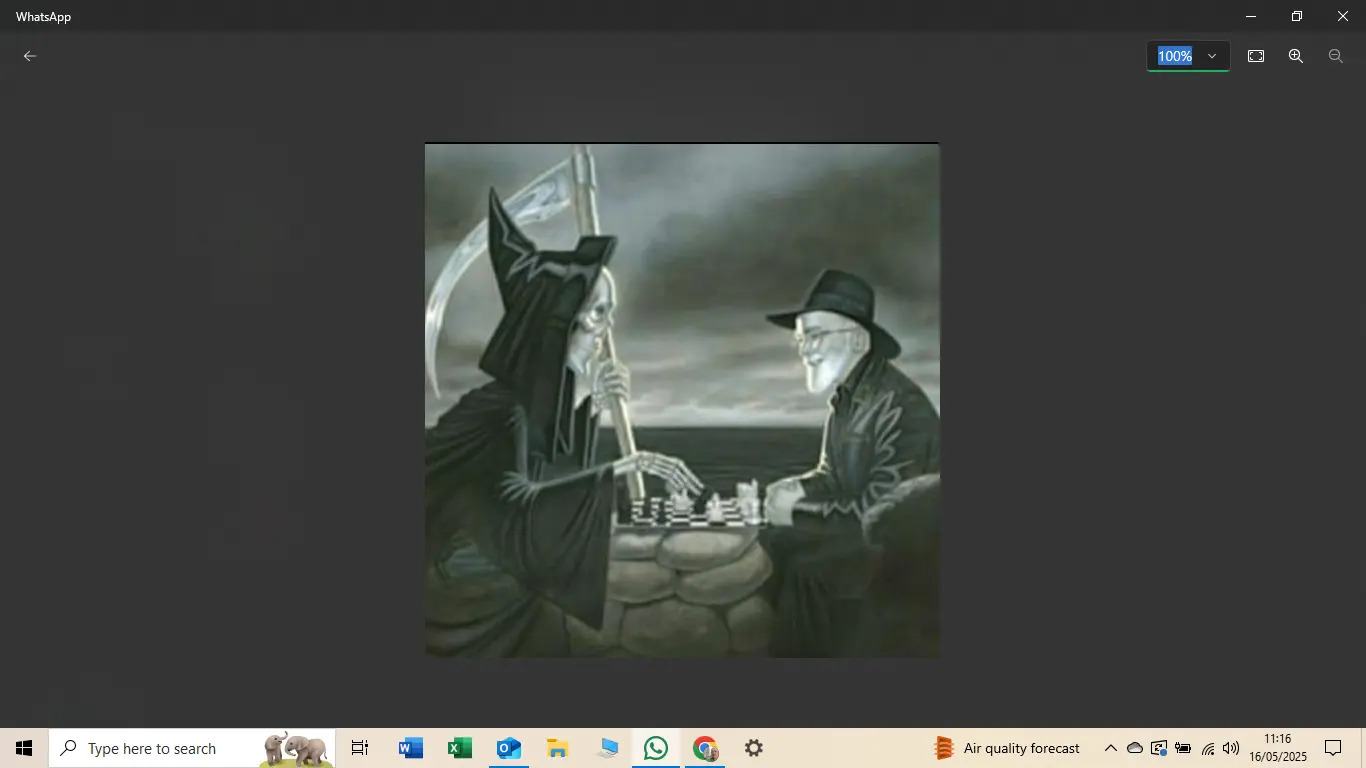Open the Air quality forecast widget

(x=1007, y=748)
